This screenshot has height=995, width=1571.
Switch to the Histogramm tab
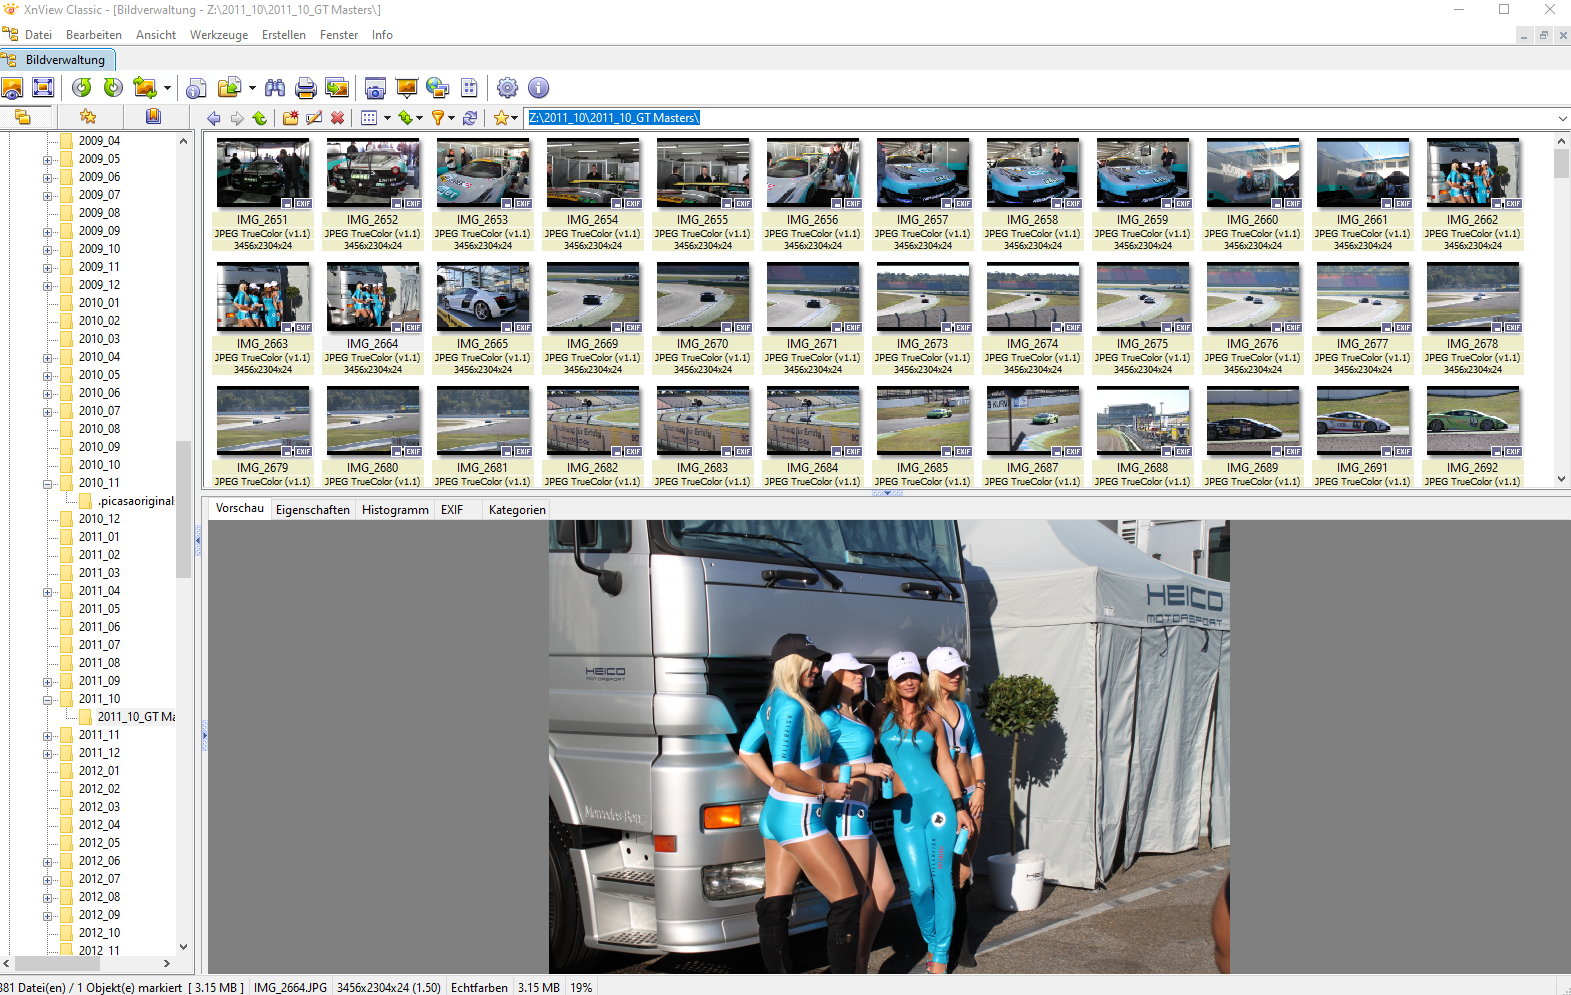click(x=395, y=510)
